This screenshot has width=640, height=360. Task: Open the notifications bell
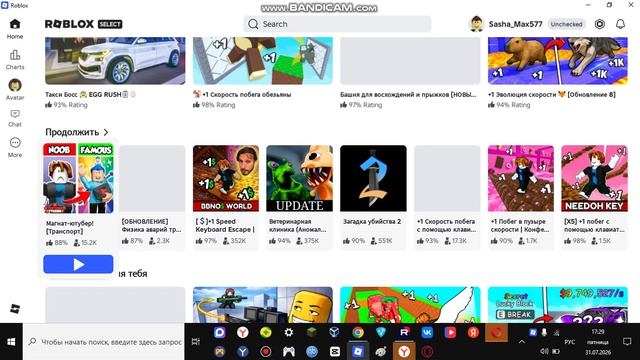point(620,24)
